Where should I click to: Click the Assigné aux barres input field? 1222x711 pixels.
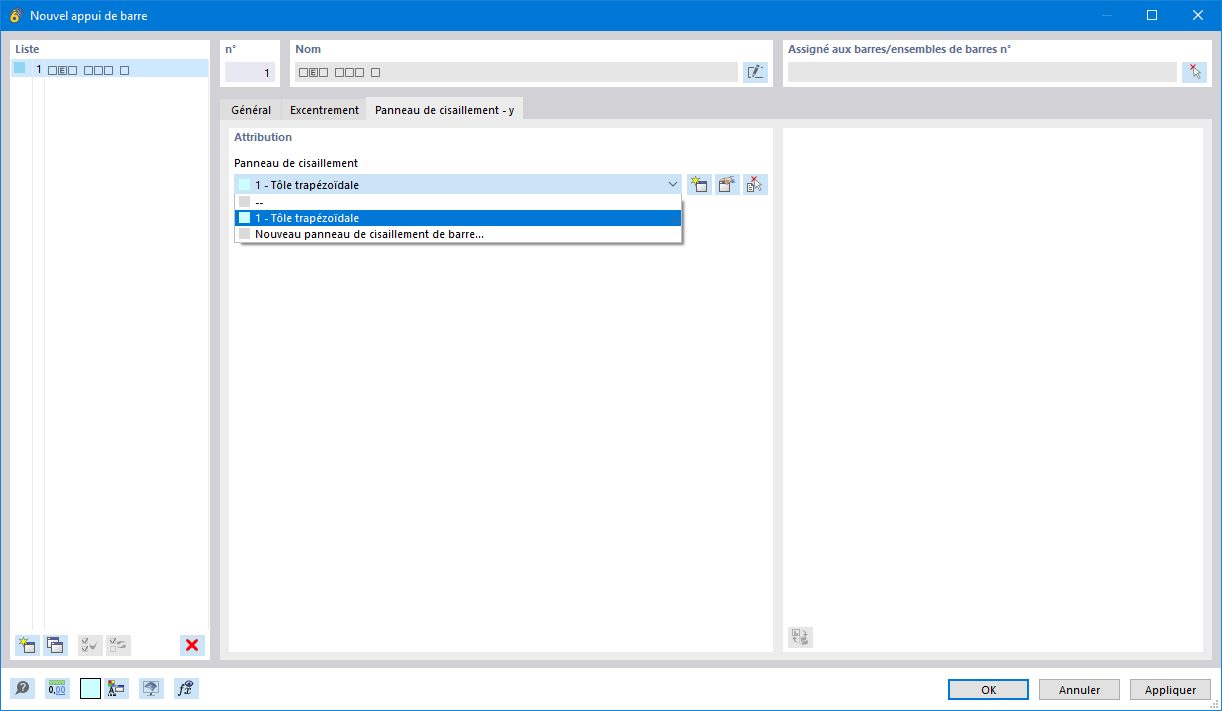click(982, 72)
